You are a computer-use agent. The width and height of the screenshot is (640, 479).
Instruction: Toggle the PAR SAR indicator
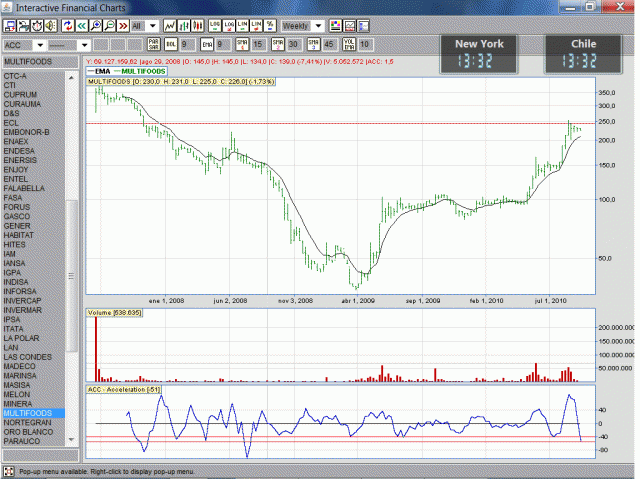[x=154, y=45]
